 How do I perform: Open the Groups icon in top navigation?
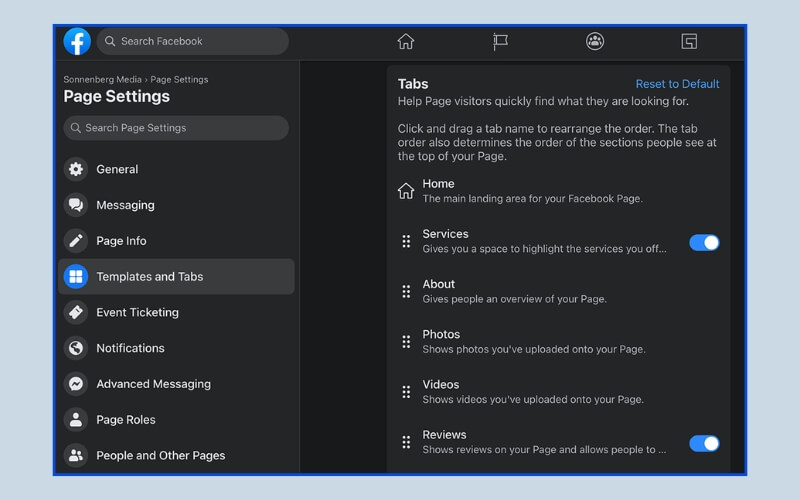595,41
